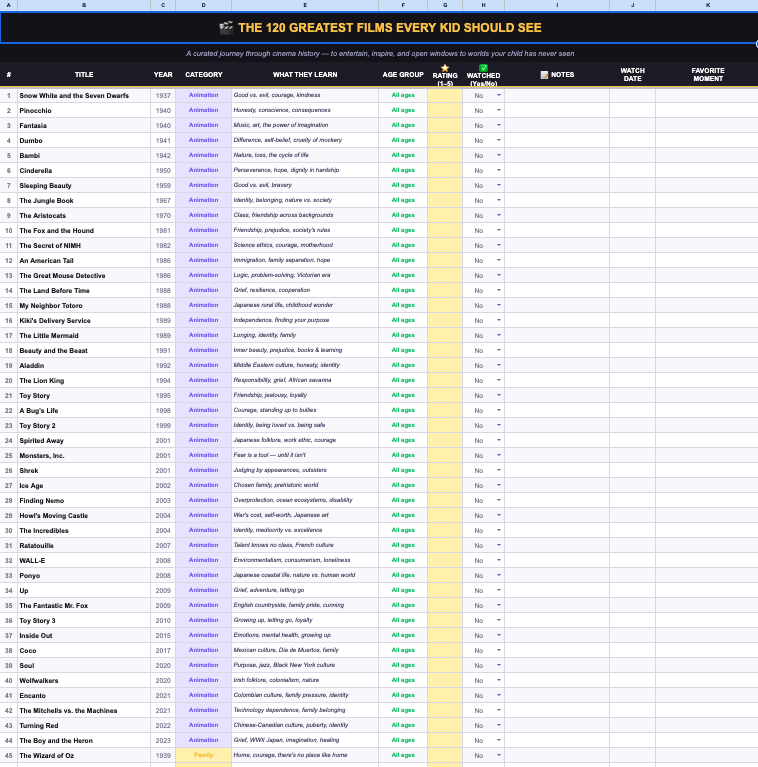The height and width of the screenshot is (767, 758).
Task: Open Watched dropdown for The Lion King
Action: [x=499, y=380]
